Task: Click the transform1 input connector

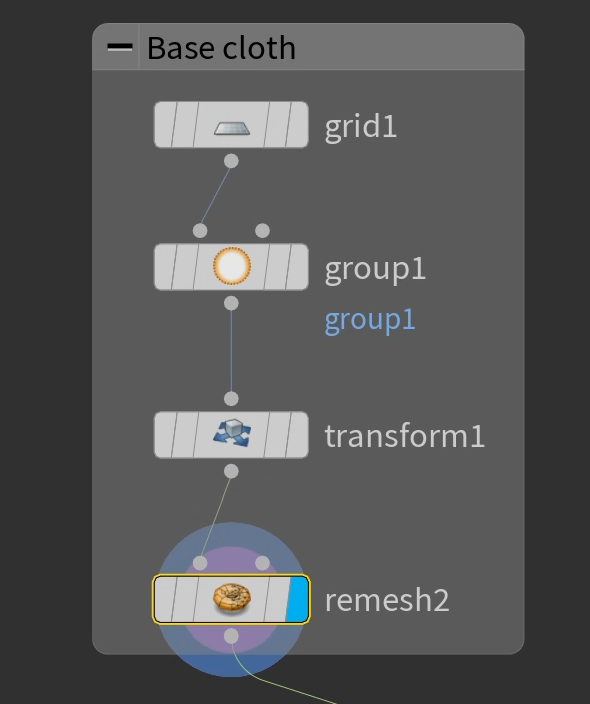Action: tap(231, 398)
